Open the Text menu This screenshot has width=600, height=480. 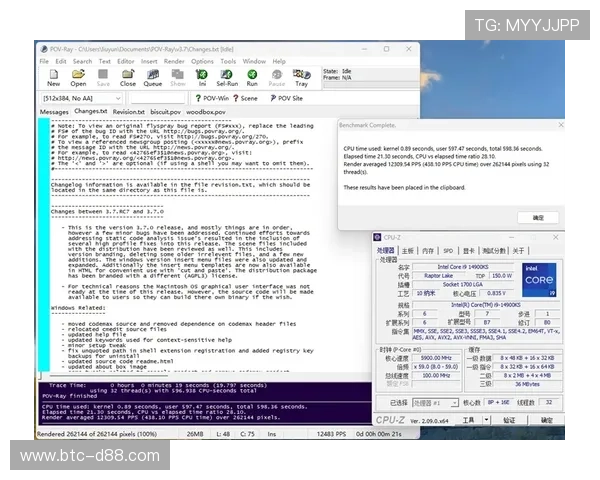pyautogui.click(x=104, y=61)
